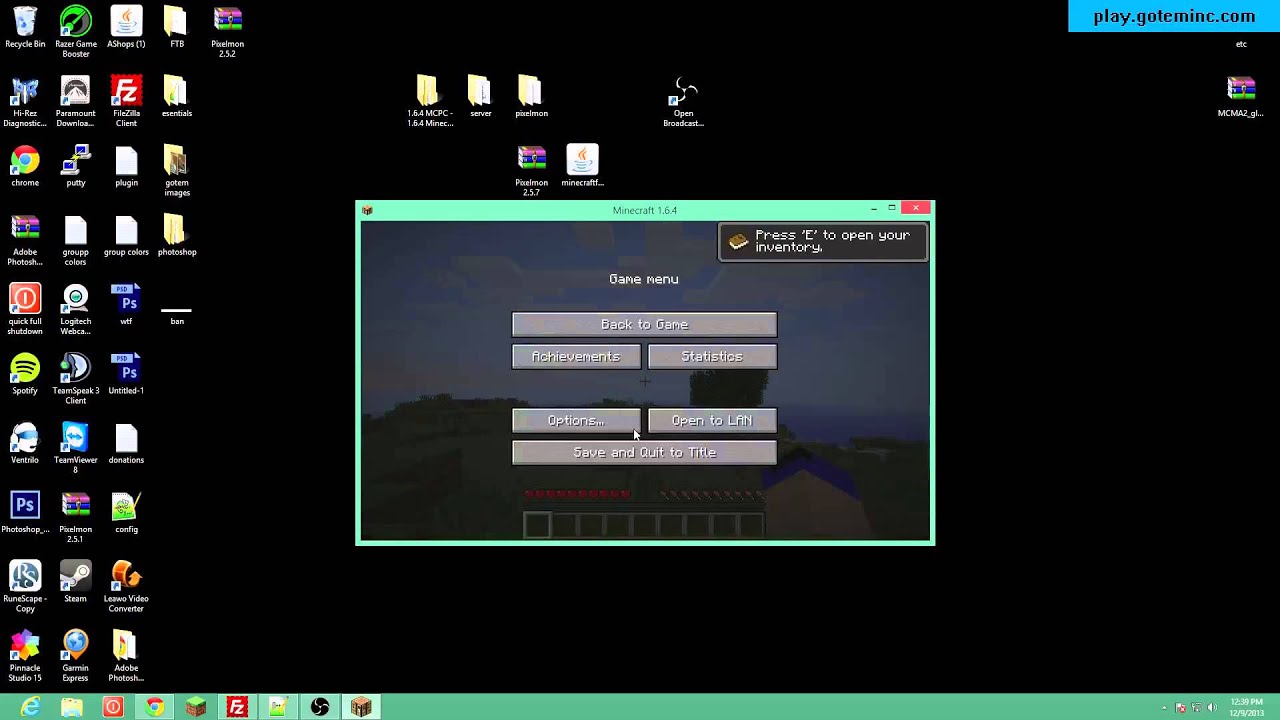This screenshot has width=1280, height=720.
Task: Select the plugin file icon
Action: click(126, 167)
